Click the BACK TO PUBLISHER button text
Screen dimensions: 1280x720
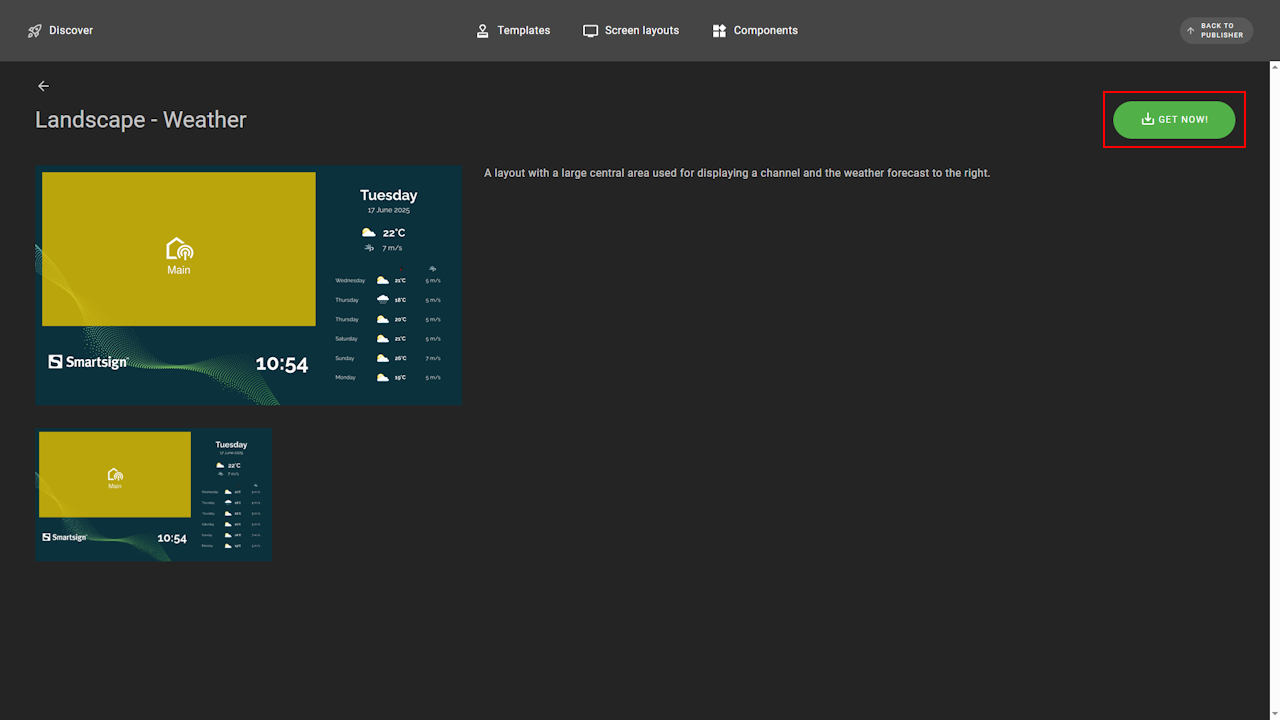pos(1222,31)
